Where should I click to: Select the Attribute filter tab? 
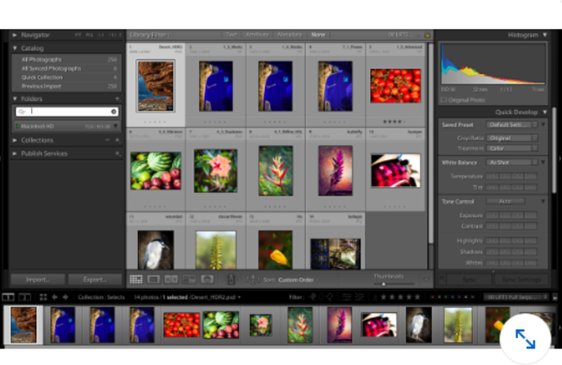pos(257,35)
